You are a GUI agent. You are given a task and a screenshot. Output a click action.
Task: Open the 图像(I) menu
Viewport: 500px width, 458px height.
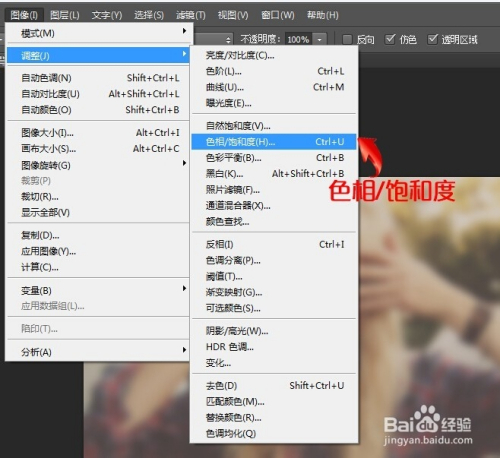(x=24, y=15)
